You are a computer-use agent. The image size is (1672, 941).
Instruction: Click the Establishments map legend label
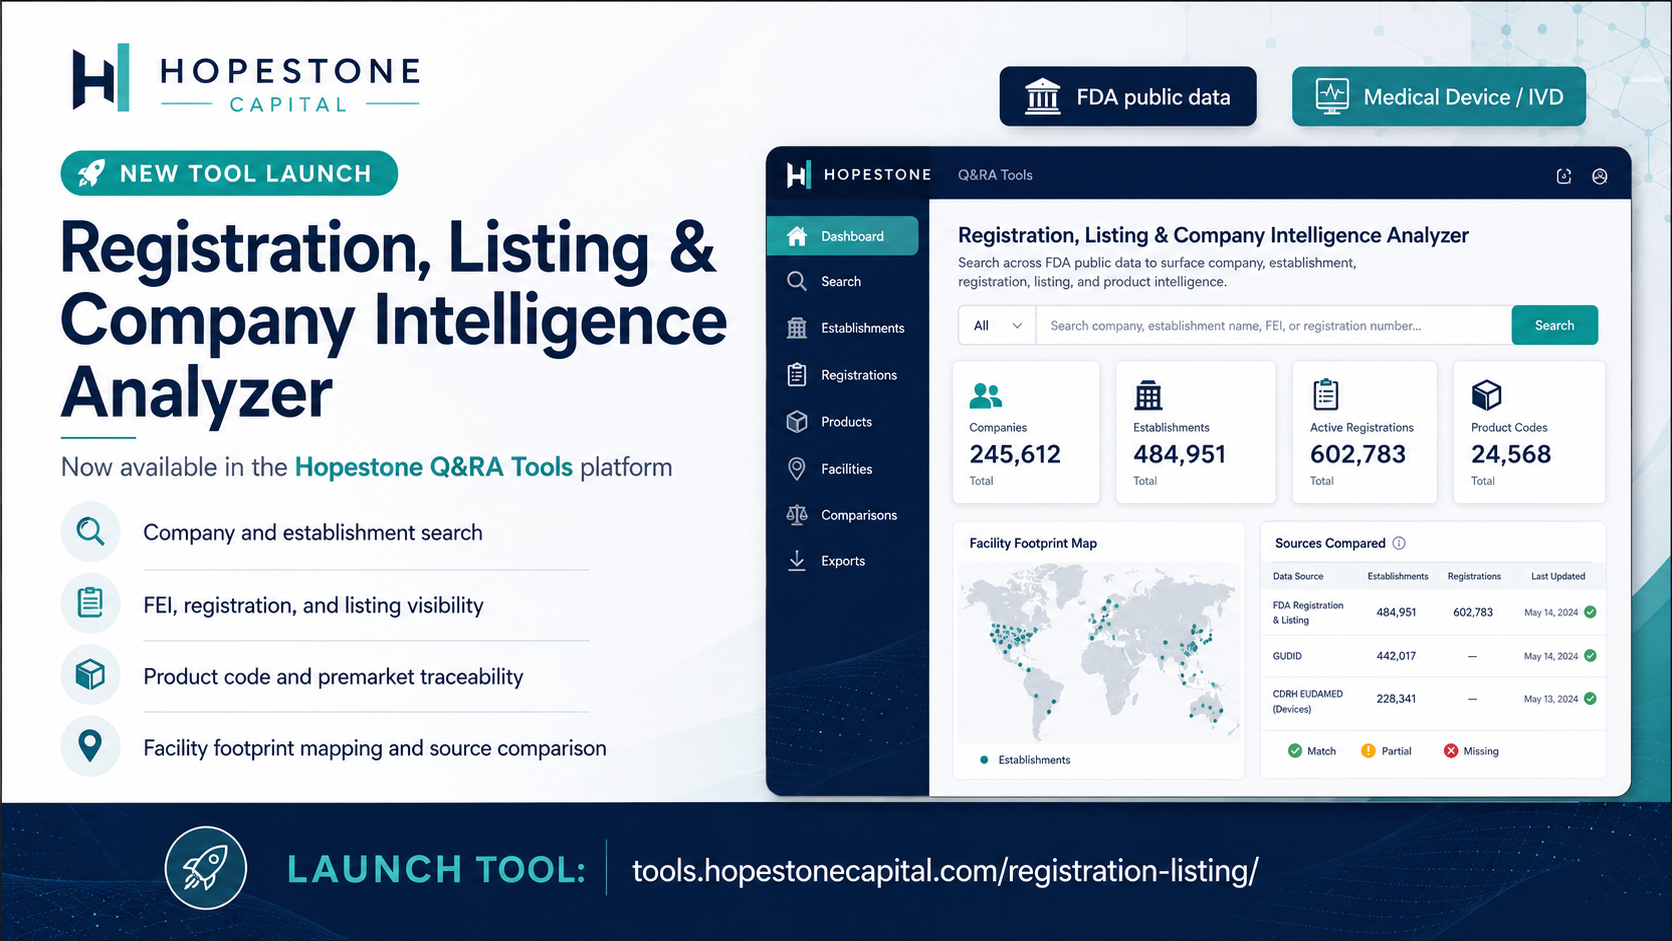[x=1034, y=760]
